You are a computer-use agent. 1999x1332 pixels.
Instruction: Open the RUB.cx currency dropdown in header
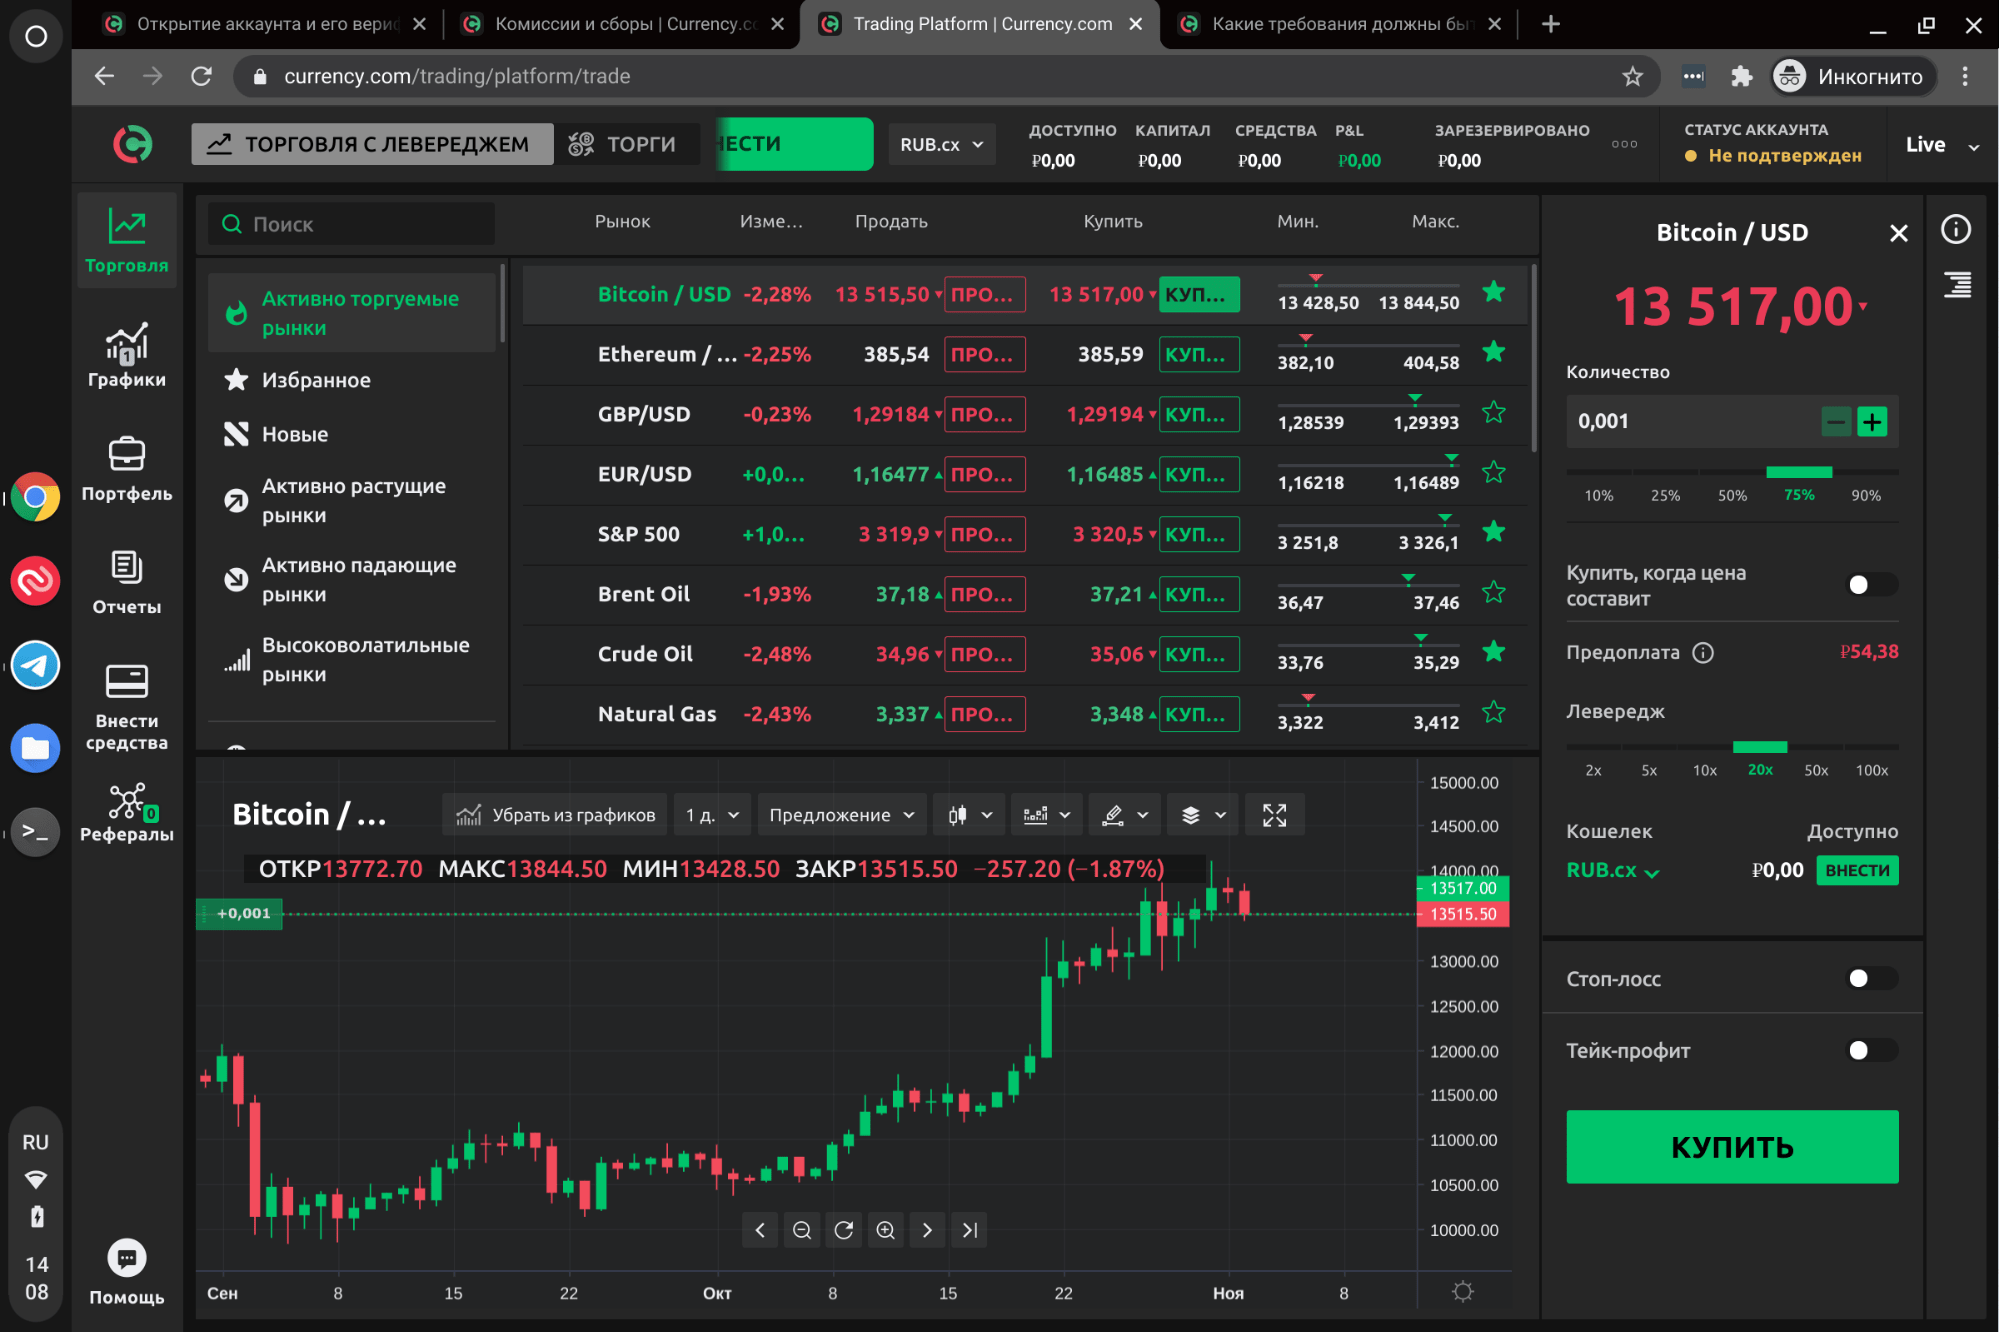(x=941, y=145)
